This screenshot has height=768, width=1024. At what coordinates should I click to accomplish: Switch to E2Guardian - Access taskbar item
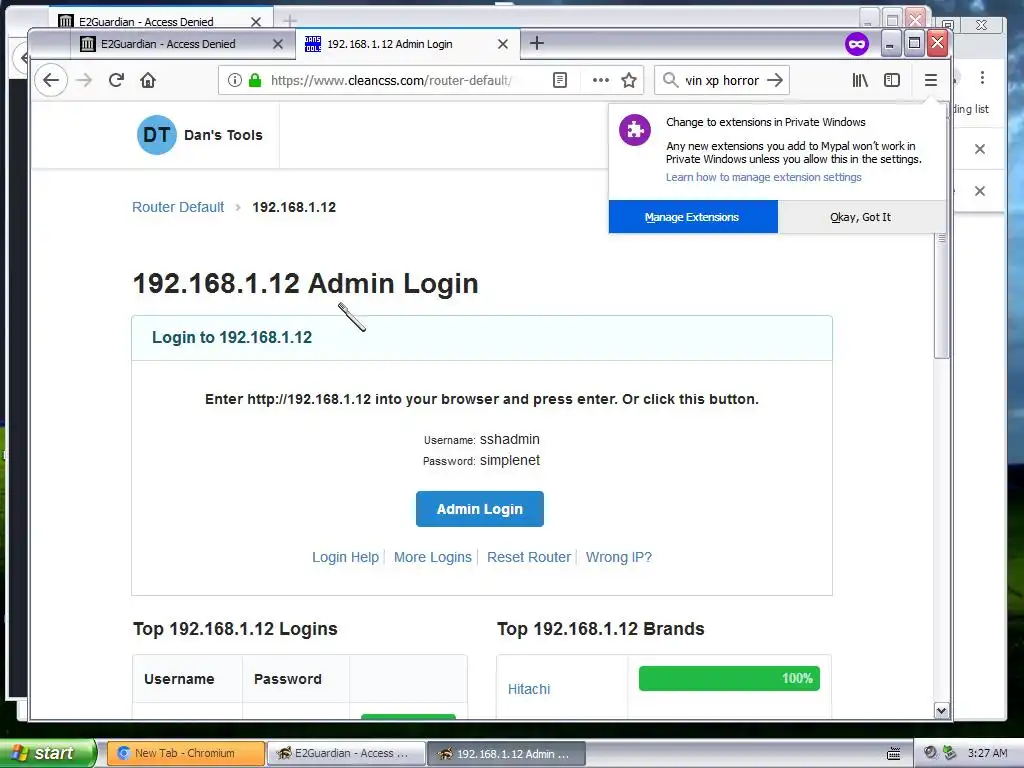click(346, 754)
